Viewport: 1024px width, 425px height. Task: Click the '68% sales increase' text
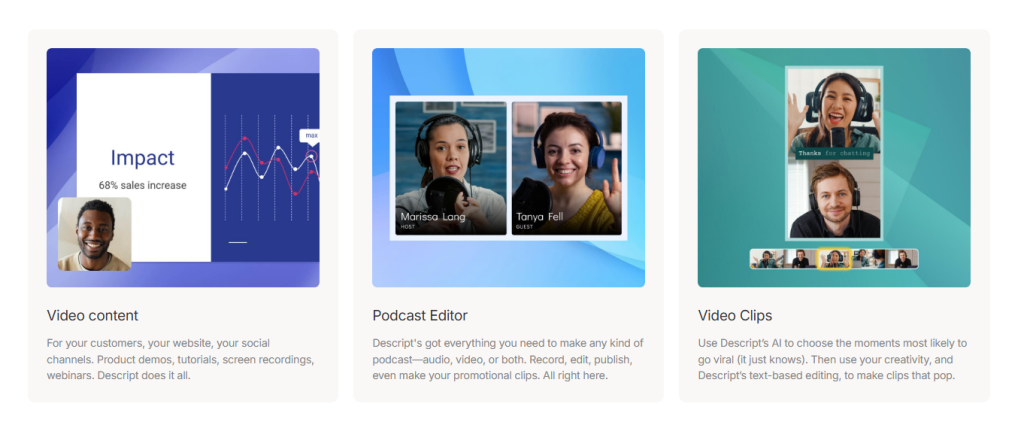[x=142, y=185]
